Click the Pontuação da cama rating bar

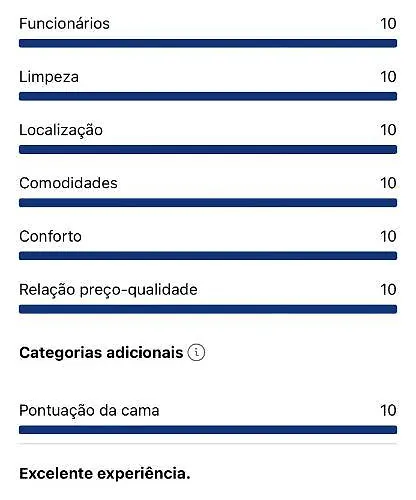(208, 430)
